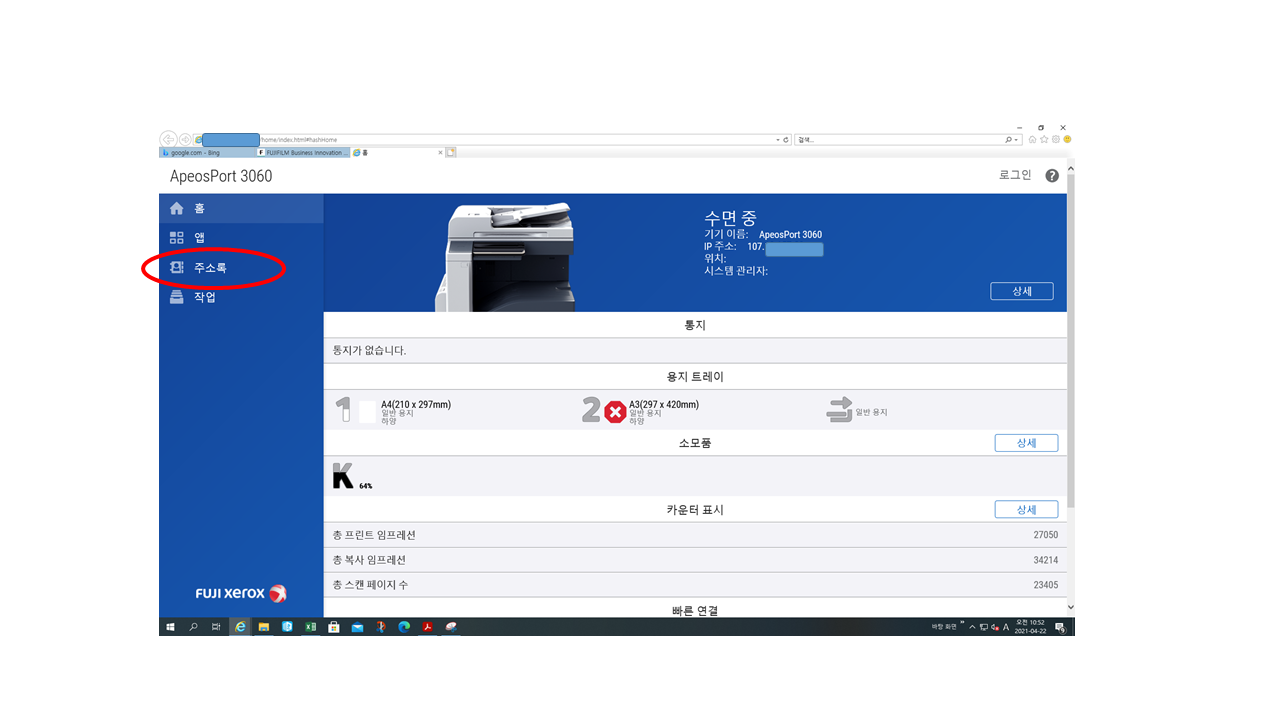Viewport: 1280px width, 720px height.
Task: Open Mail from the taskbar
Action: [x=357, y=627]
